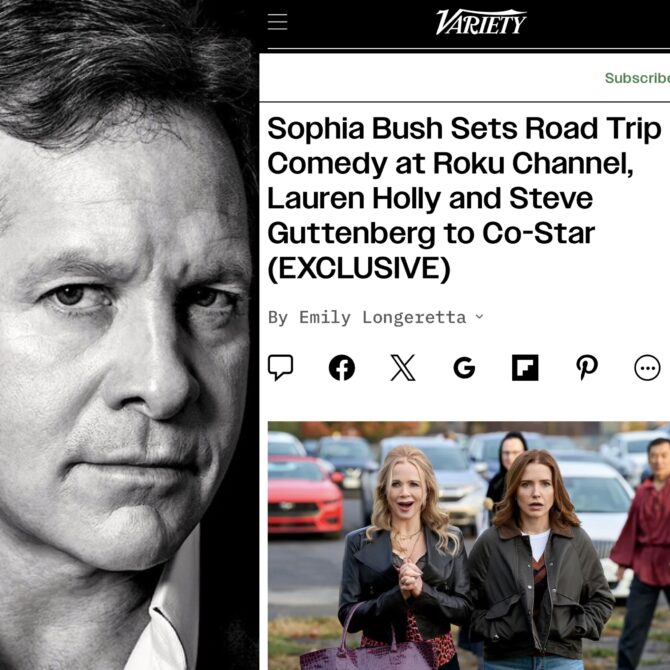Share article to Flipboard

click(x=525, y=367)
